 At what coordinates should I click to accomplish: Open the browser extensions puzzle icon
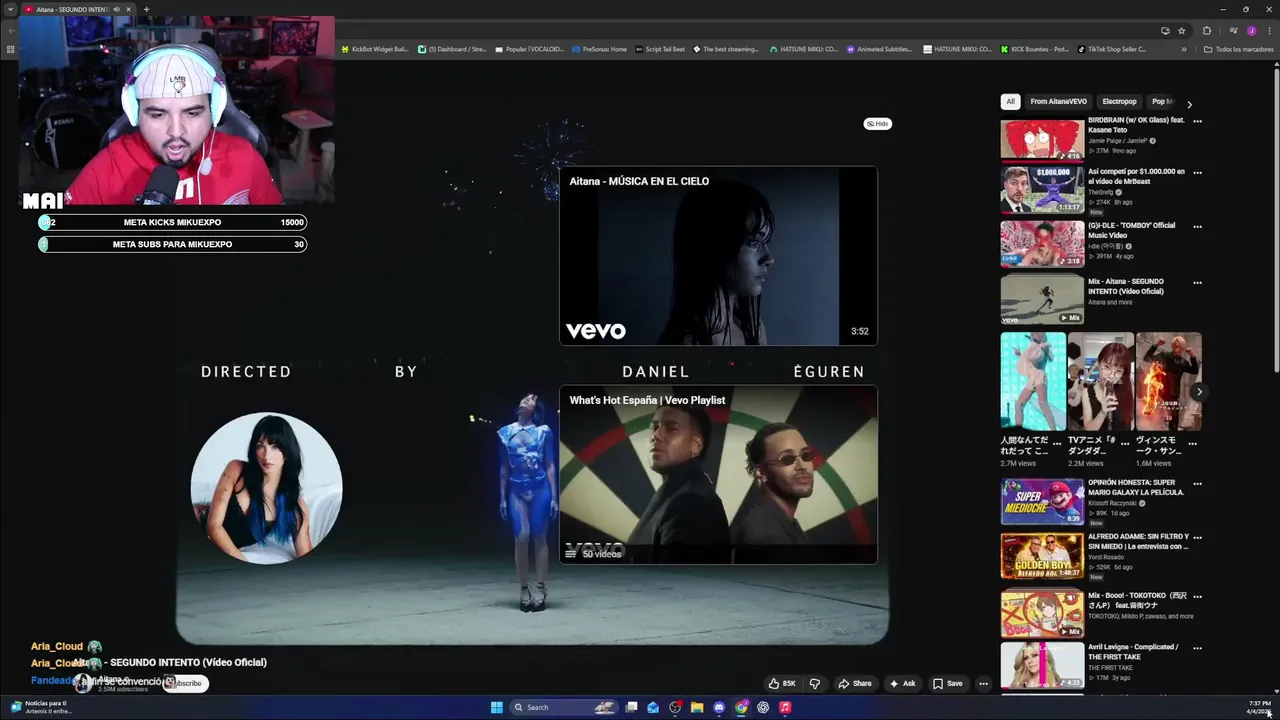click(1207, 31)
